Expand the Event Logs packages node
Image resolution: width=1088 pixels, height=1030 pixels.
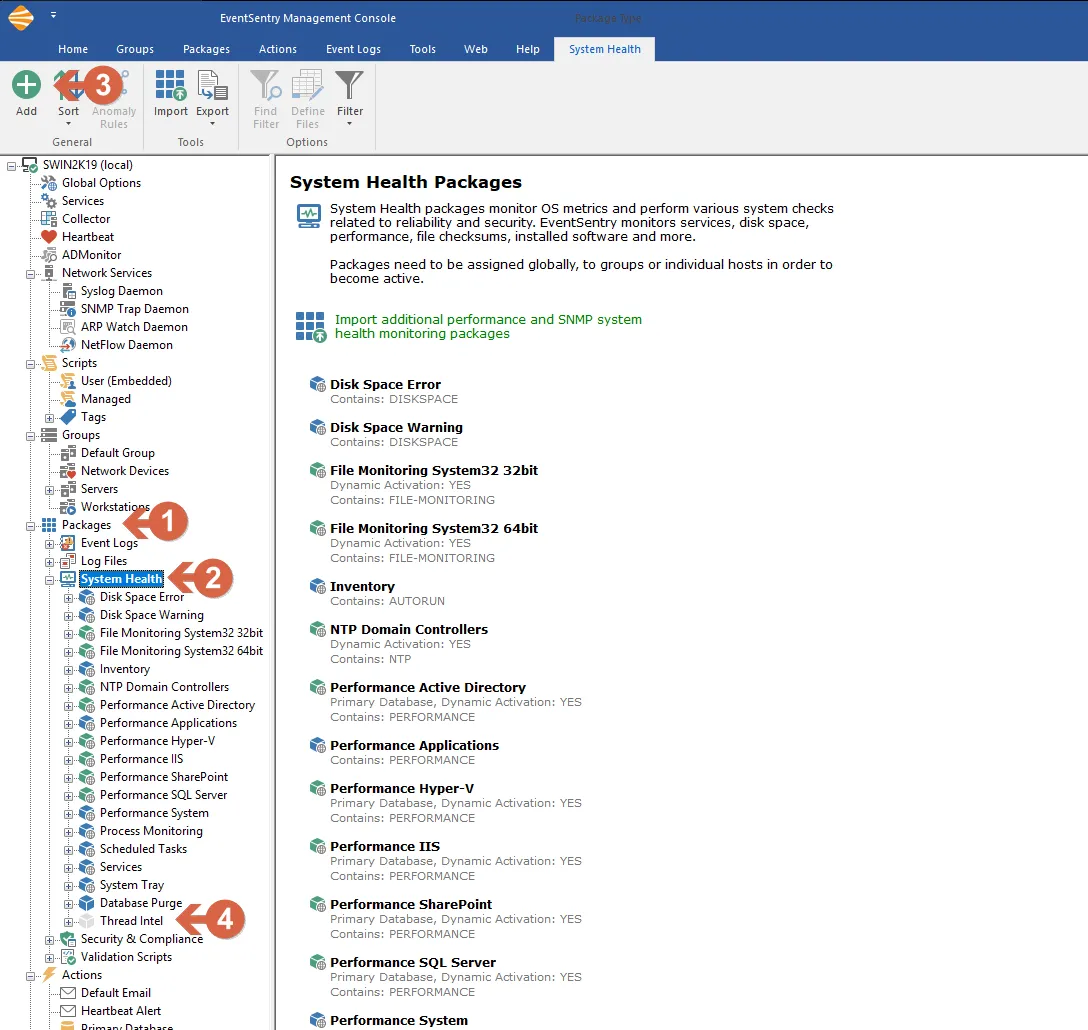click(x=49, y=543)
